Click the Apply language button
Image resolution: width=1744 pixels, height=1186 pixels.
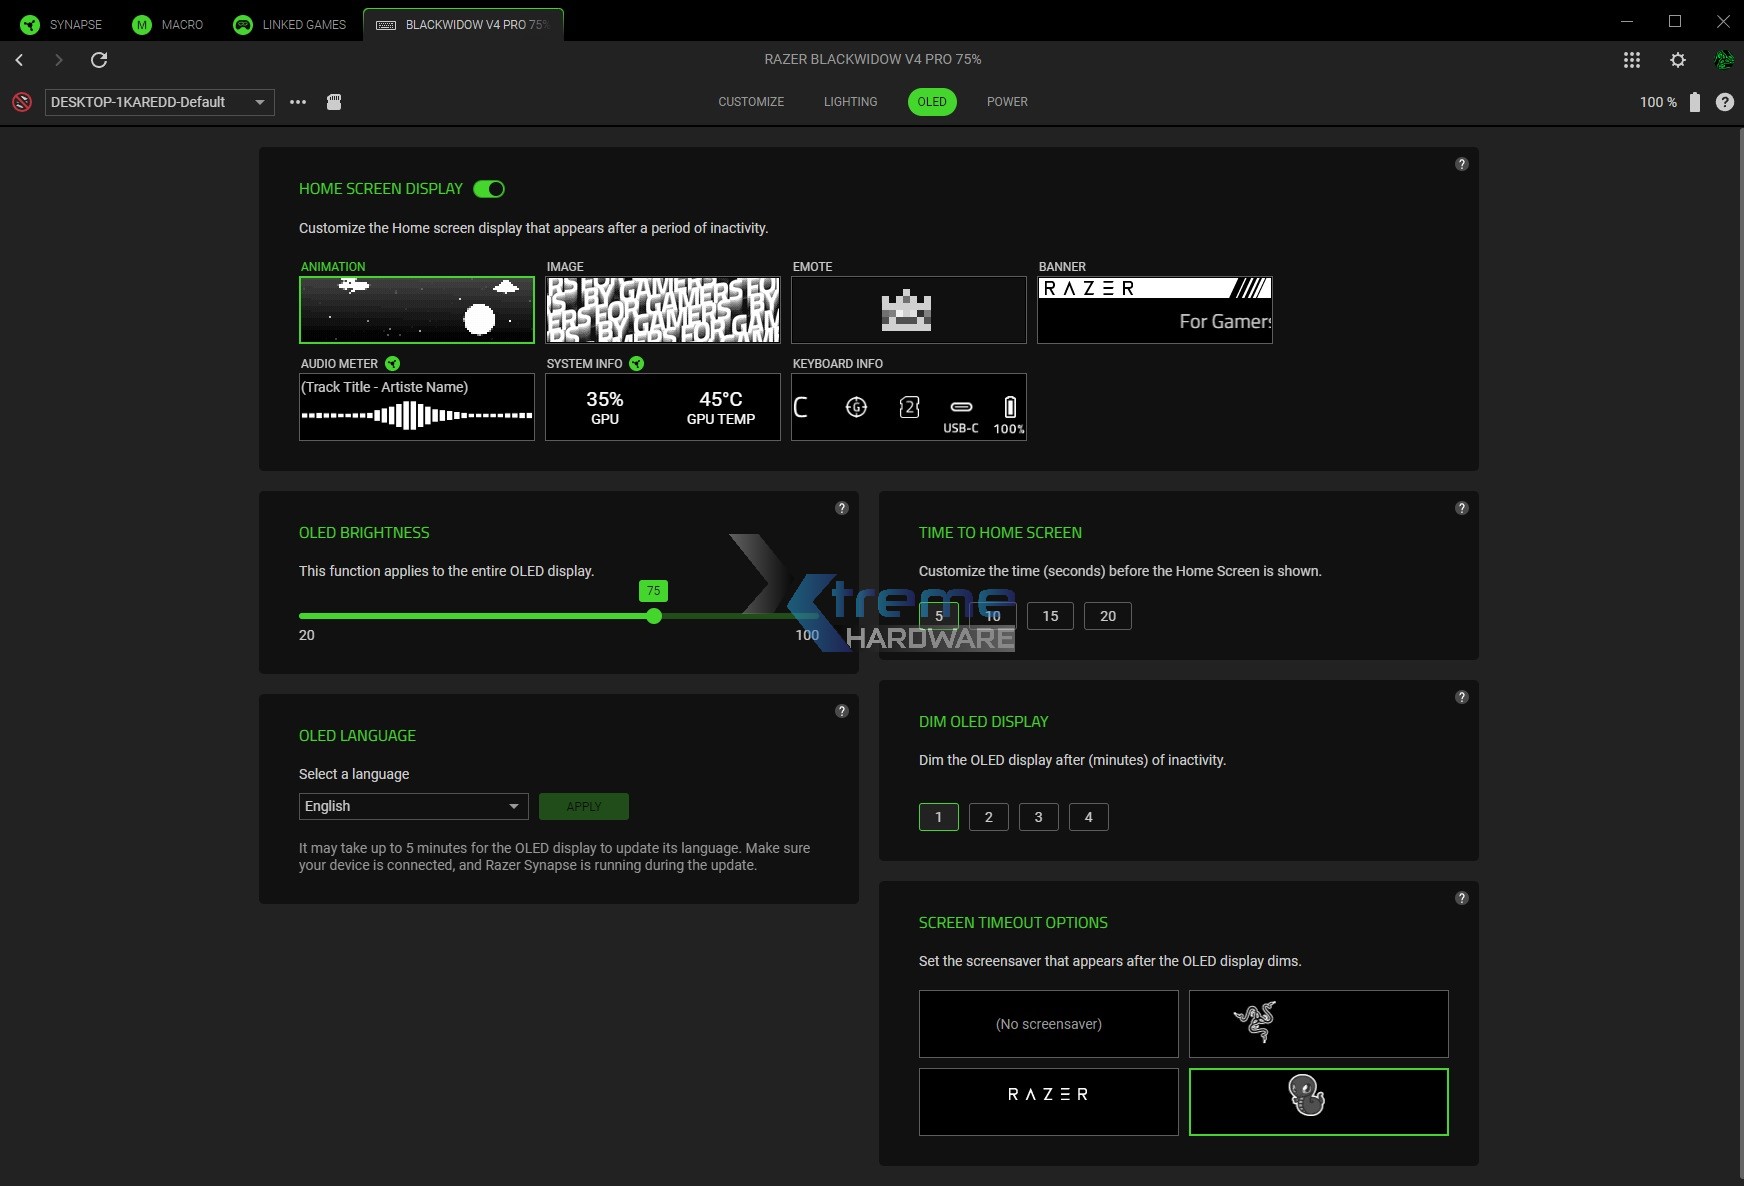584,806
